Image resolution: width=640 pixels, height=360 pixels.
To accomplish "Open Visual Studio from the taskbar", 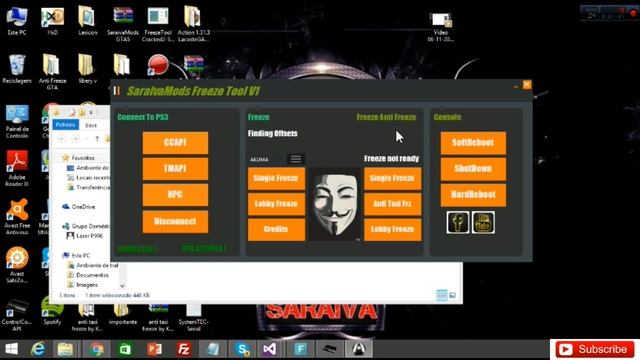I will [270, 350].
